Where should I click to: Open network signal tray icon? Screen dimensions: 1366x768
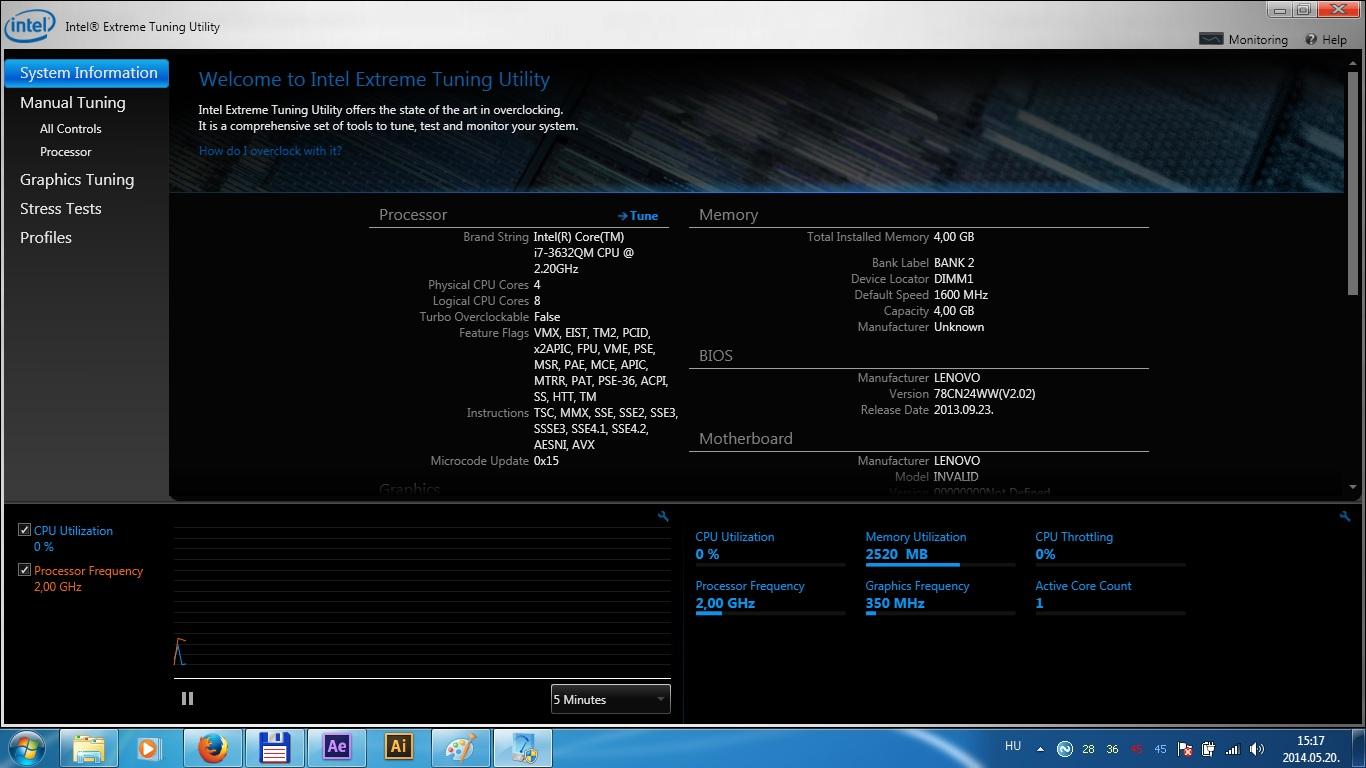[x=1233, y=749]
